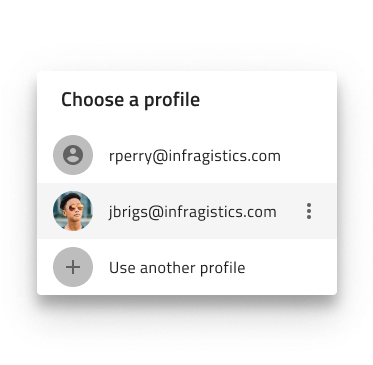Image resolution: width=373 pixels, height=365 pixels.
Task: Click the generic person avatar for rperry
Action: [x=73, y=155]
